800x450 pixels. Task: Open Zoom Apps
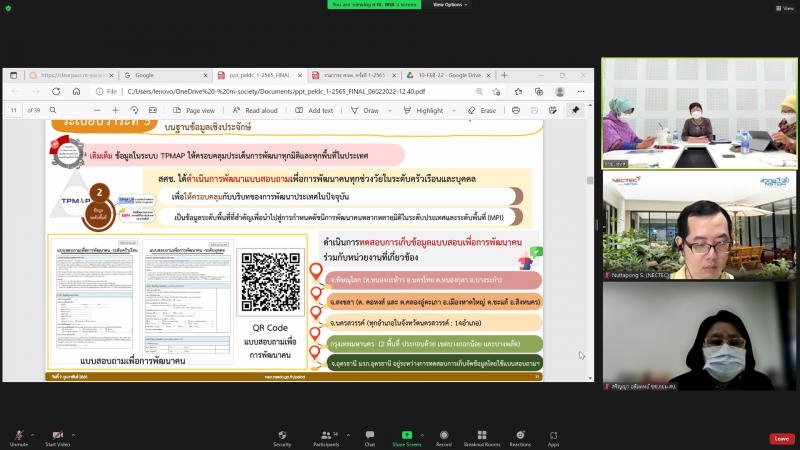click(554, 438)
